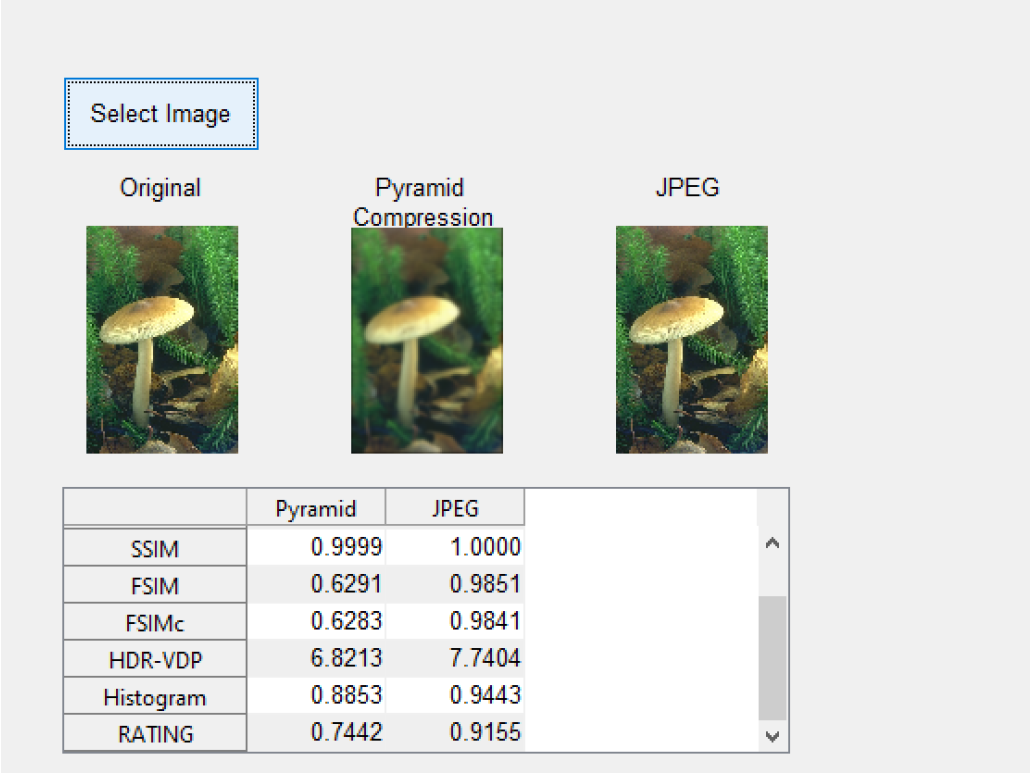Select the Pyramid column header
Screen dimensions: 1030x775
[316, 508]
